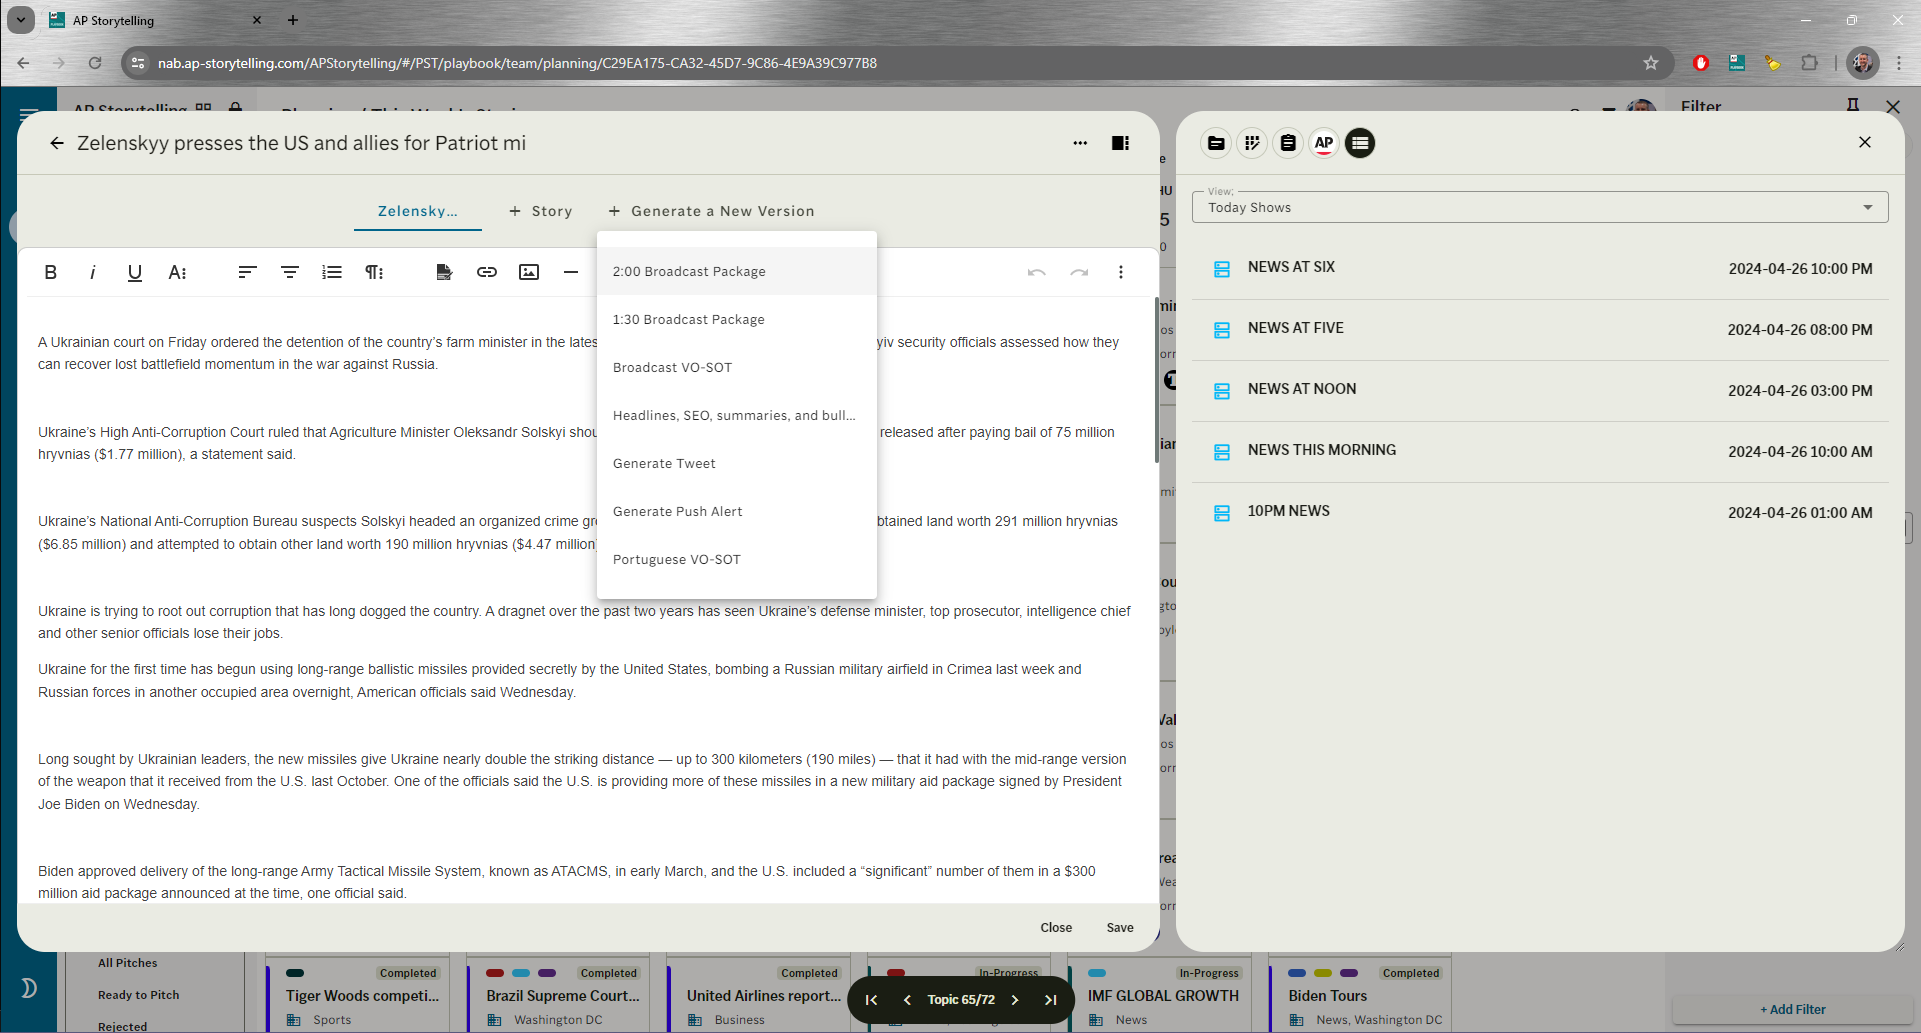
Task: Insert a hyperlink in the story editor
Action: [487, 272]
